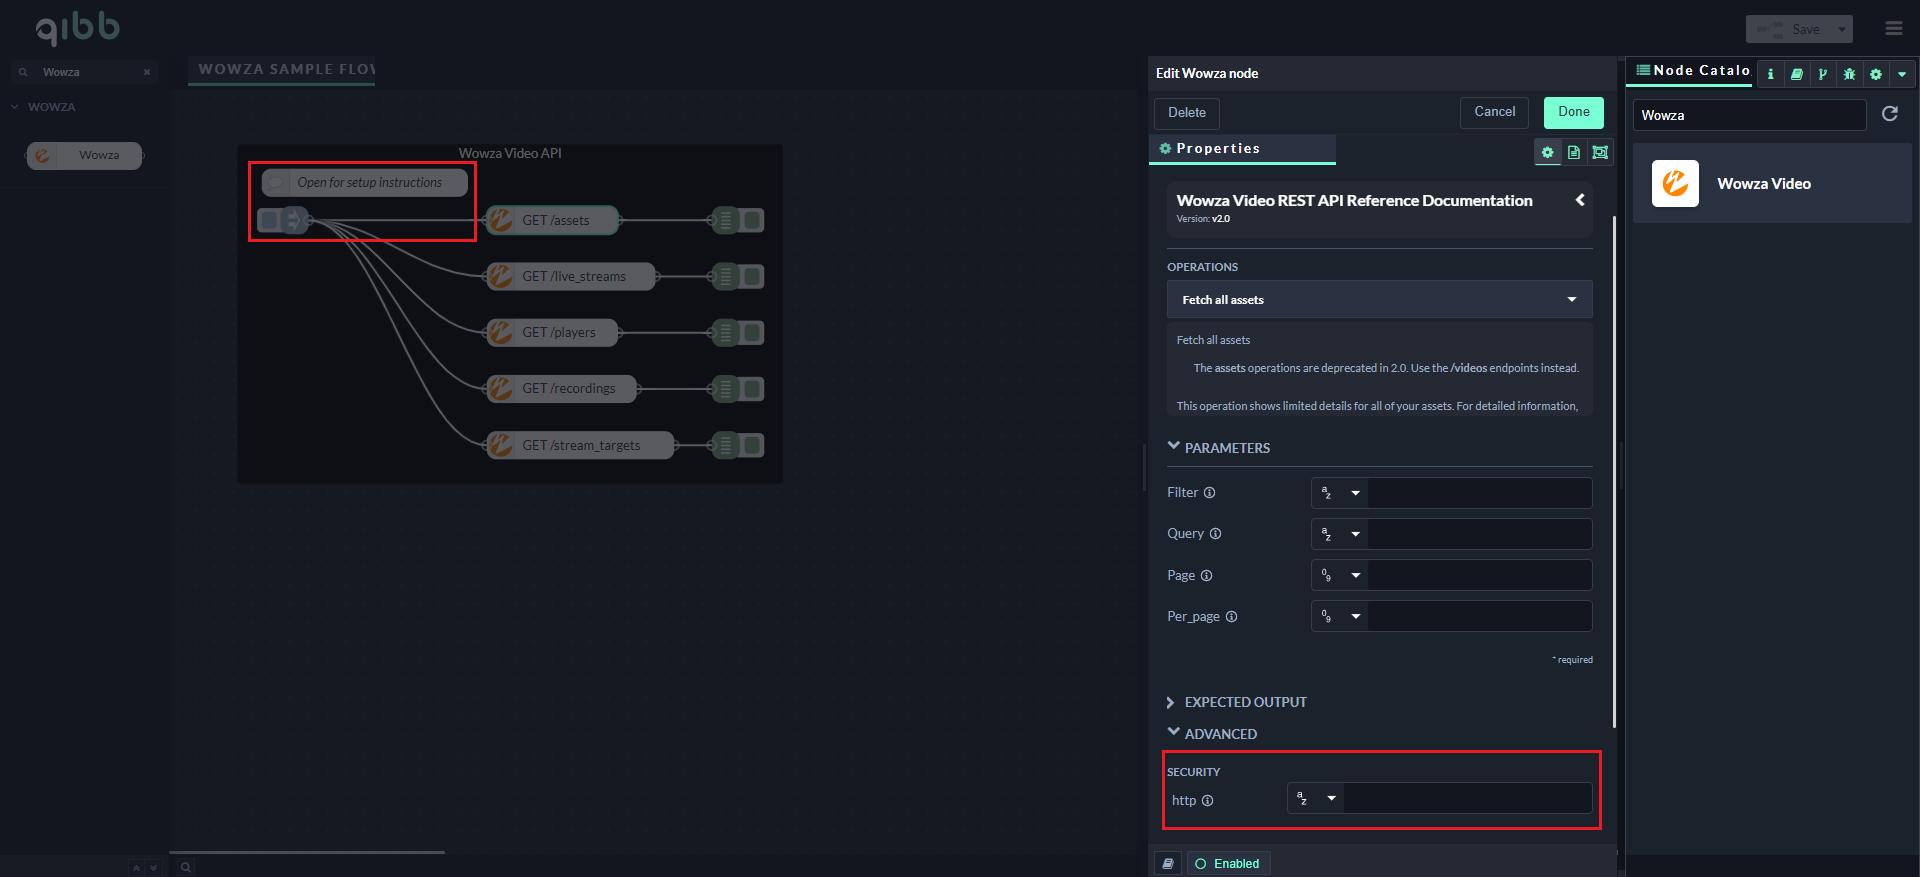Screen dimensions: 1920x877
Task: Switch to the Node Catalog tab
Action: (x=1692, y=71)
